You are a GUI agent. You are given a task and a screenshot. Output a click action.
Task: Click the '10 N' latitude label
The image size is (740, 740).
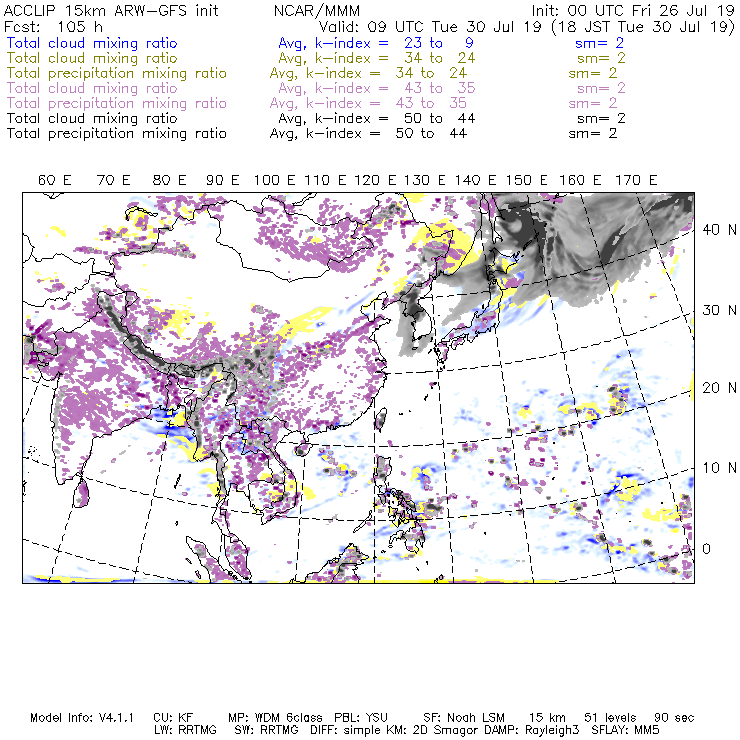(719, 468)
